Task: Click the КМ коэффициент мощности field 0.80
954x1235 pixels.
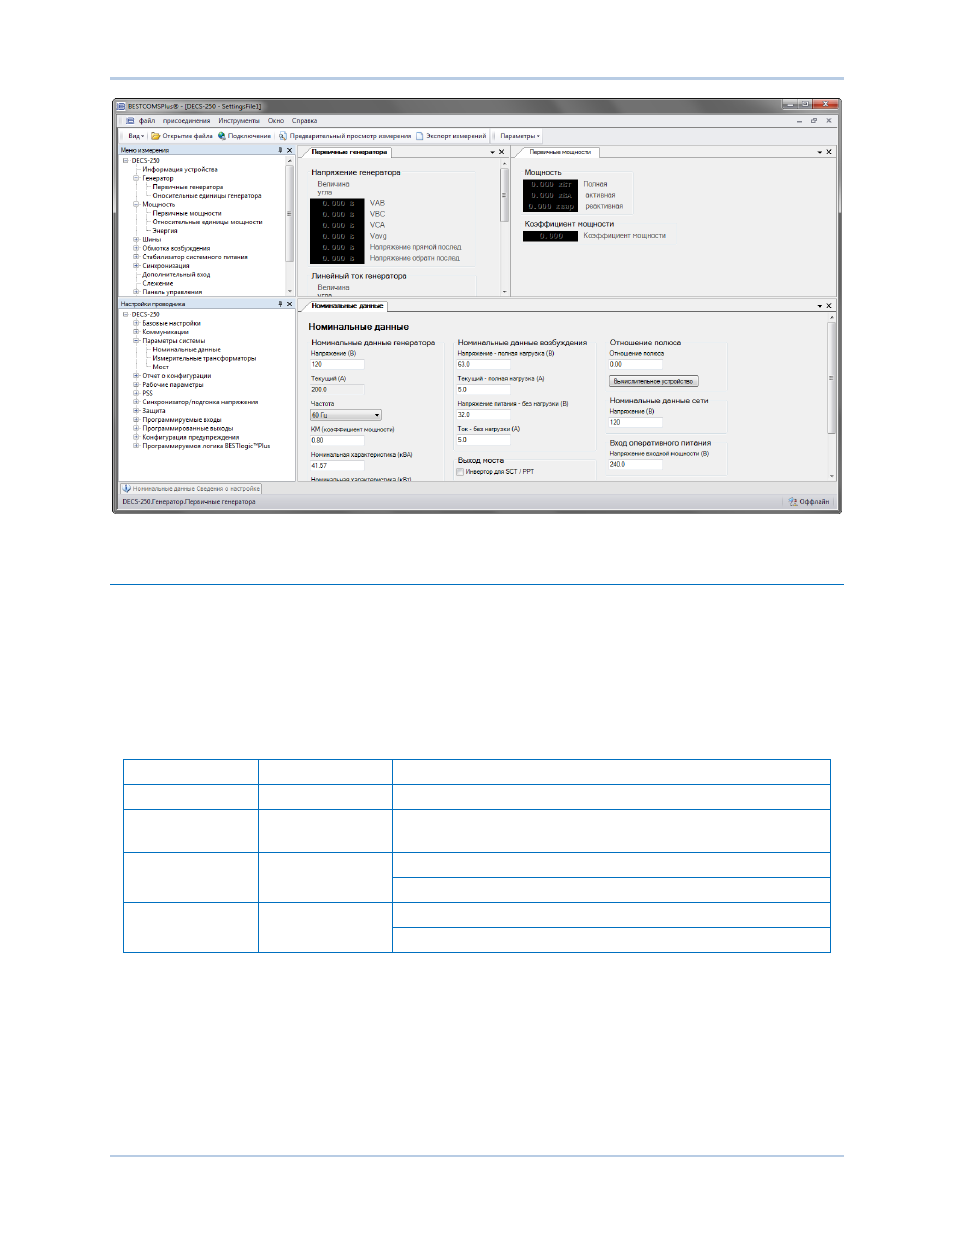Action: (337, 440)
